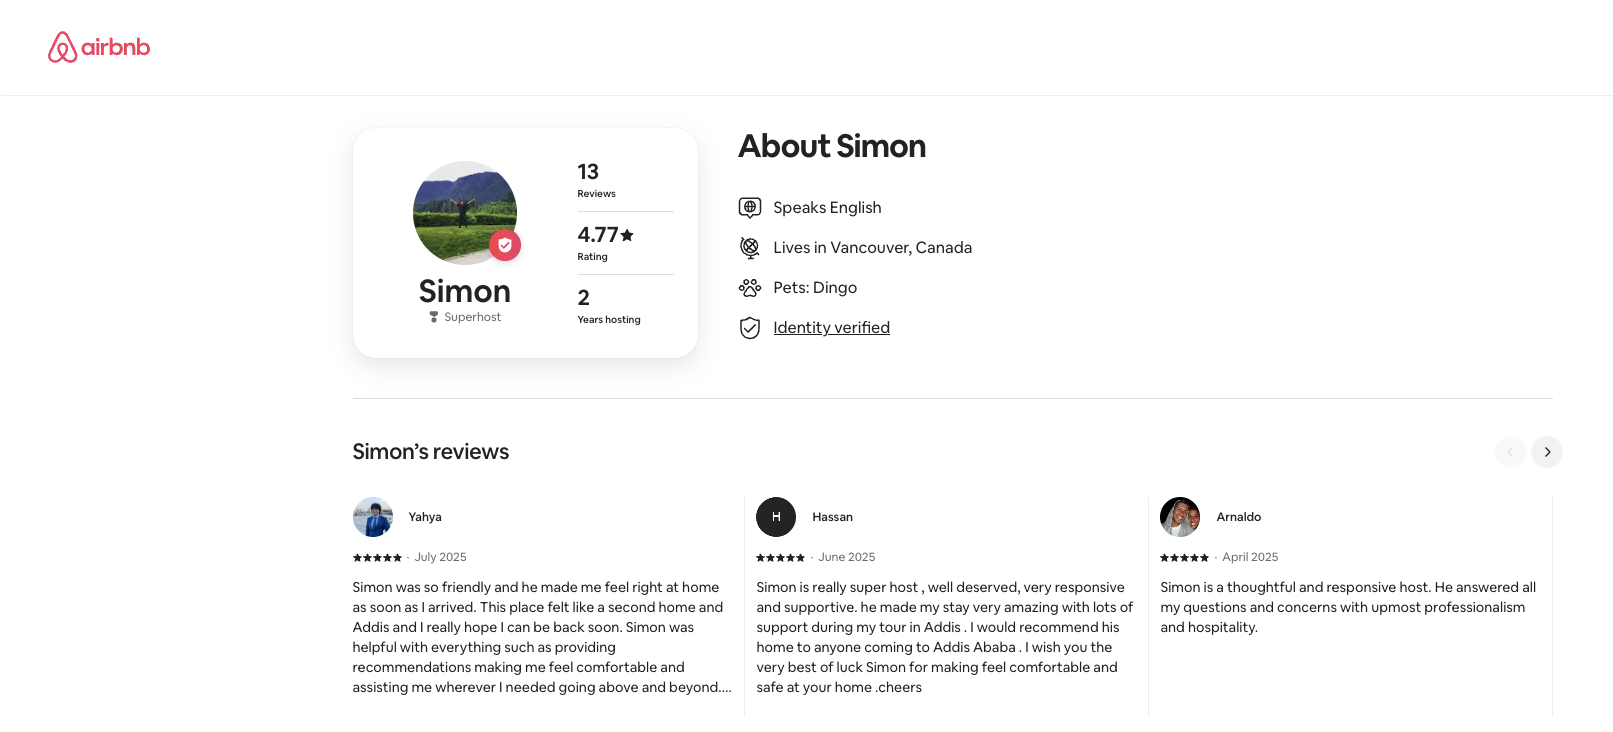Viewport: 1613px width, 732px height.
Task: Click Hassan's reviewer avatar with letter H
Action: [776, 517]
